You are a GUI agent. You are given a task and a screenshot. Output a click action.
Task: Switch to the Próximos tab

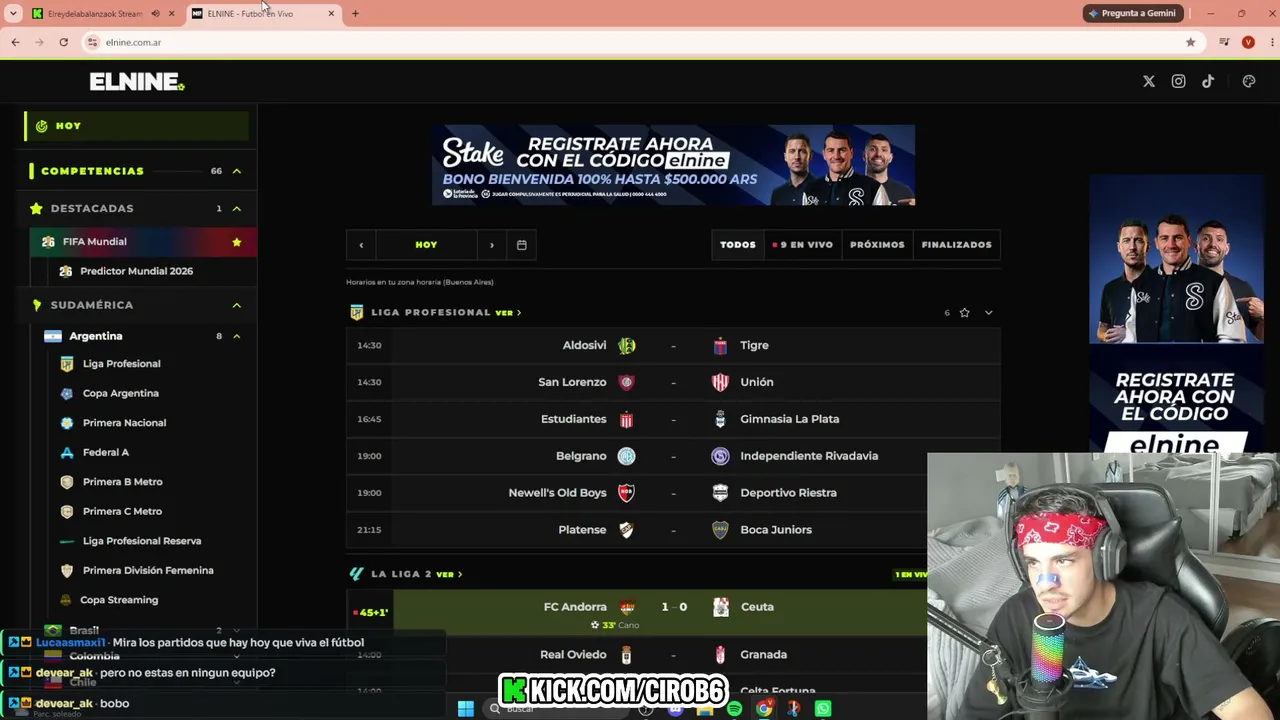pyautogui.click(x=877, y=245)
